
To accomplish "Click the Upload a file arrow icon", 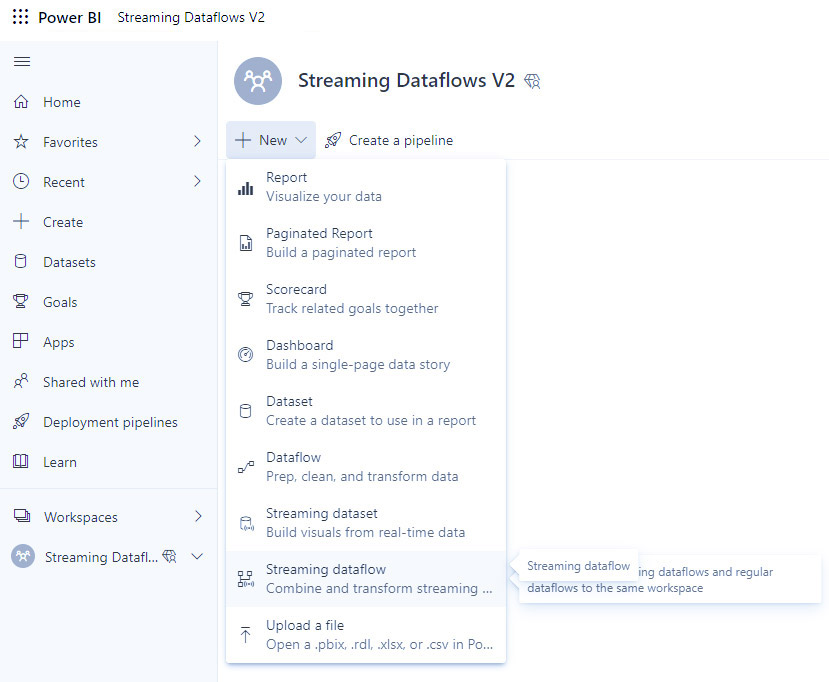I will [x=245, y=635].
